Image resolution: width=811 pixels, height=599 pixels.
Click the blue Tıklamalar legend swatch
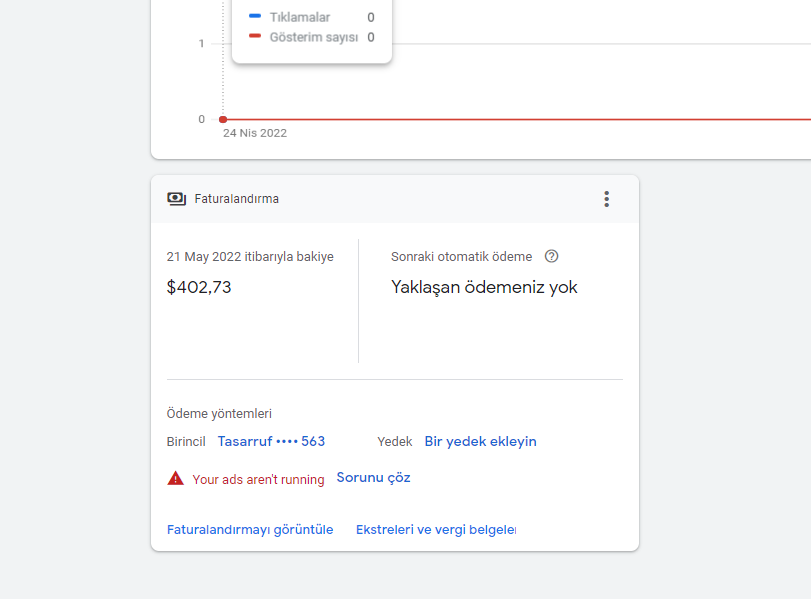pos(255,17)
